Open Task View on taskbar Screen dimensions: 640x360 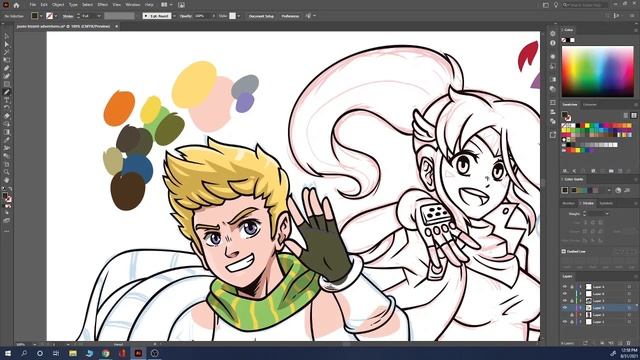pyautogui.click(x=56, y=353)
